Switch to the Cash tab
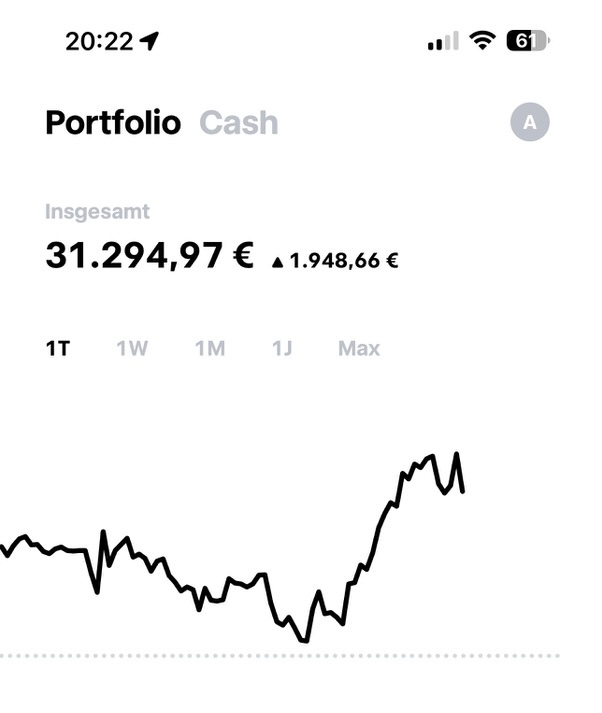 (x=239, y=123)
